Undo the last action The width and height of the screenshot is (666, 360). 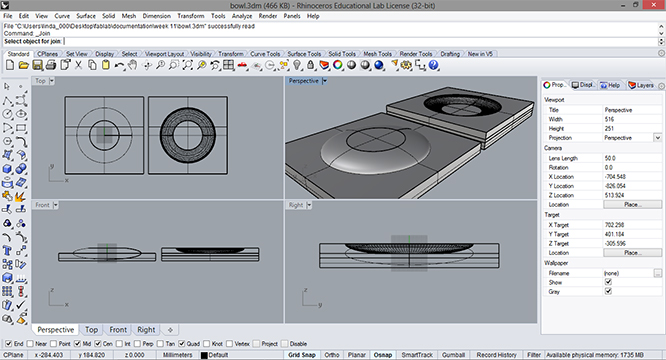[119, 65]
